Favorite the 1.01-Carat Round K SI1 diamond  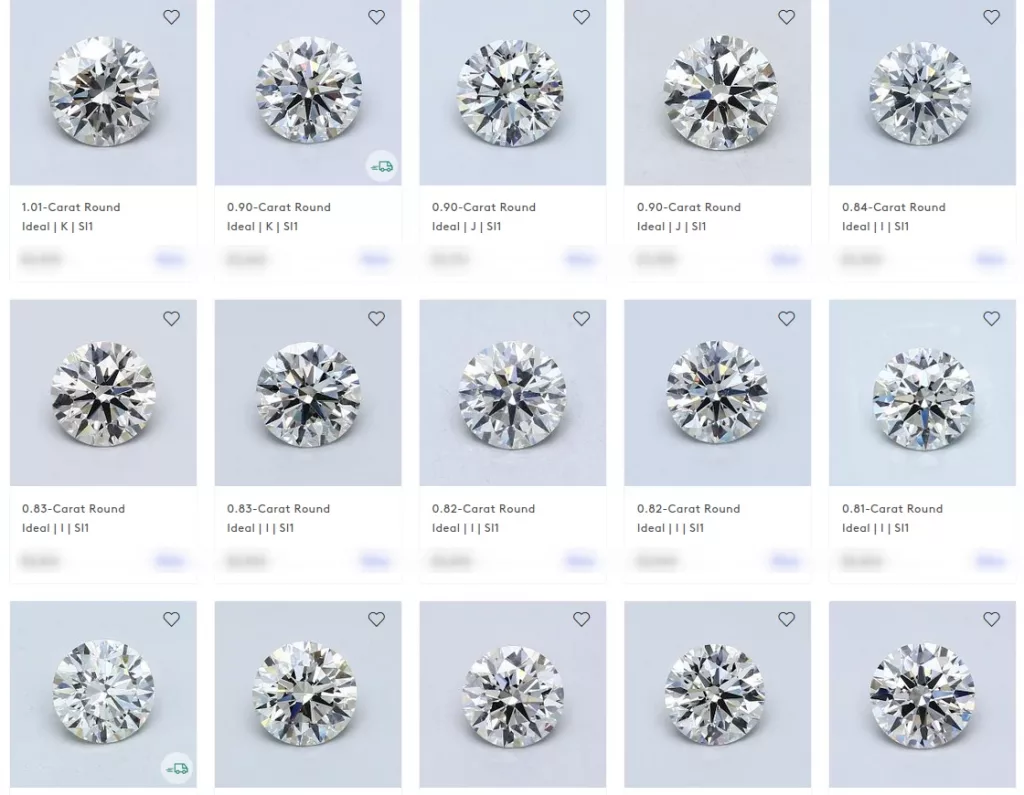coord(171,17)
